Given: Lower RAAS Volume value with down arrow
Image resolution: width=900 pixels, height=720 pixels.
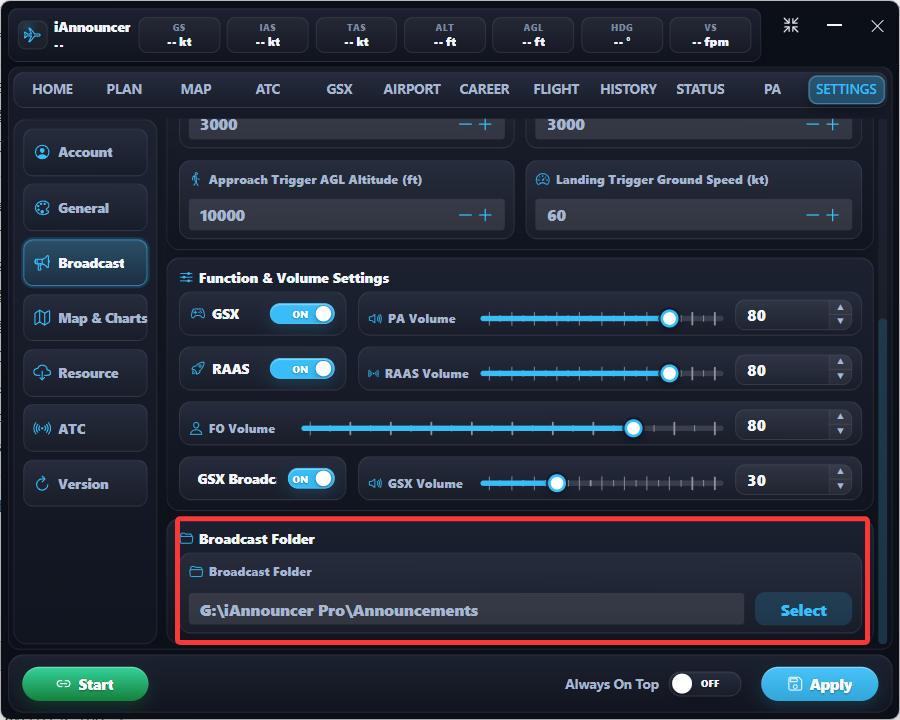Looking at the screenshot, I should click(840, 377).
